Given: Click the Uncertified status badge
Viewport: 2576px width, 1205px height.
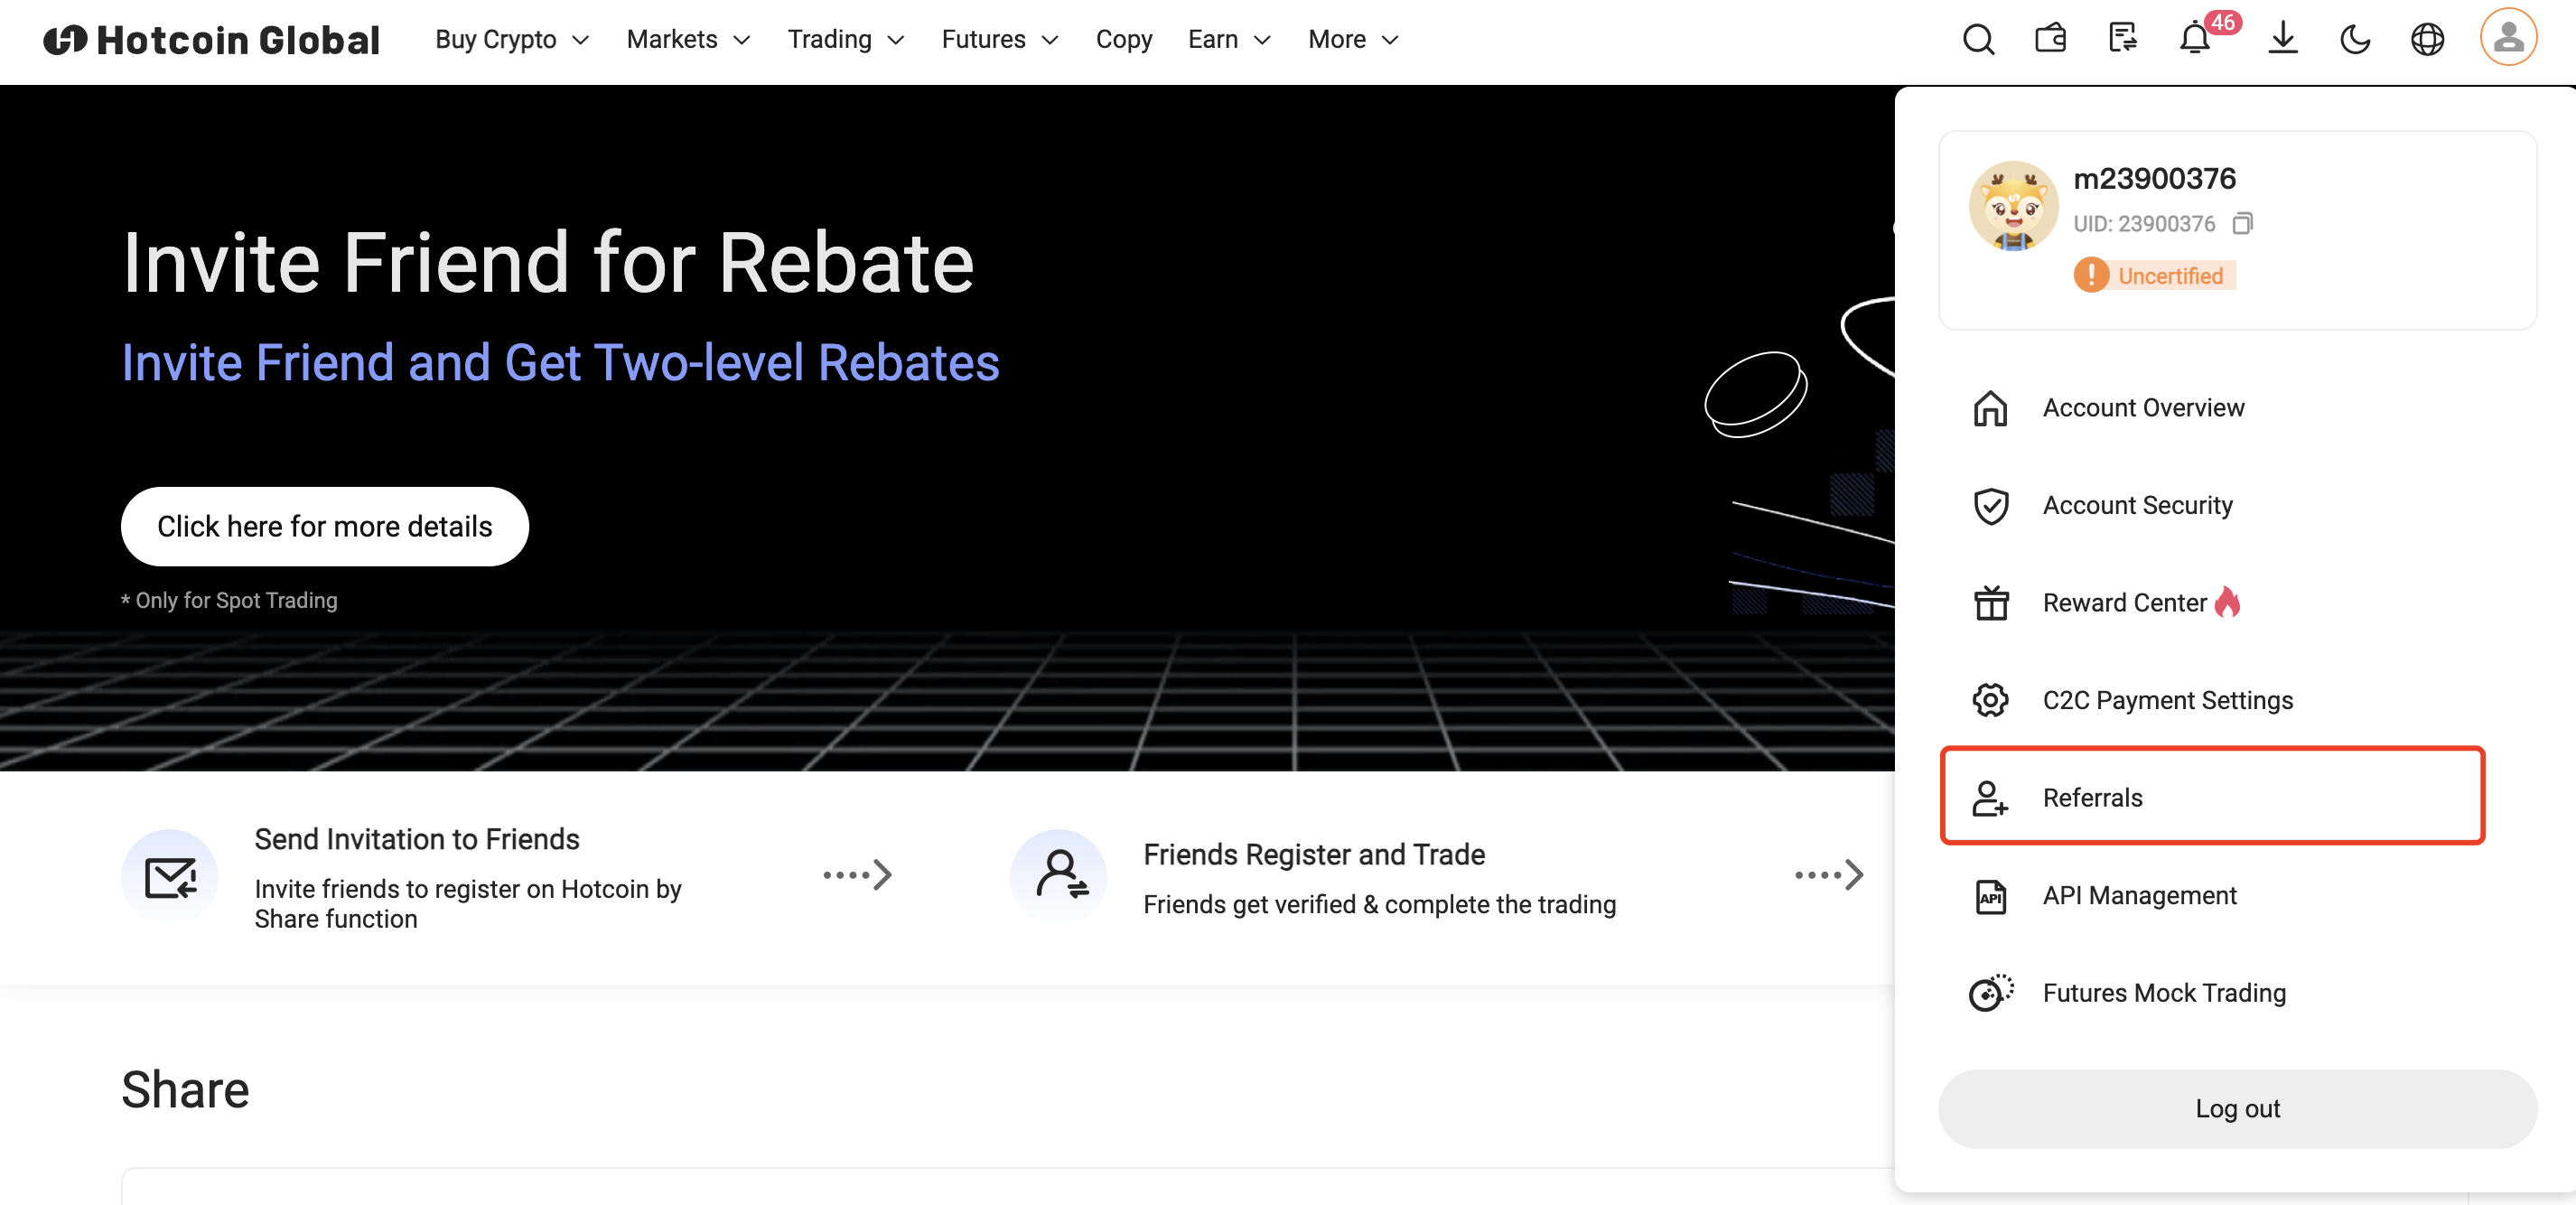Looking at the screenshot, I should tap(2154, 275).
